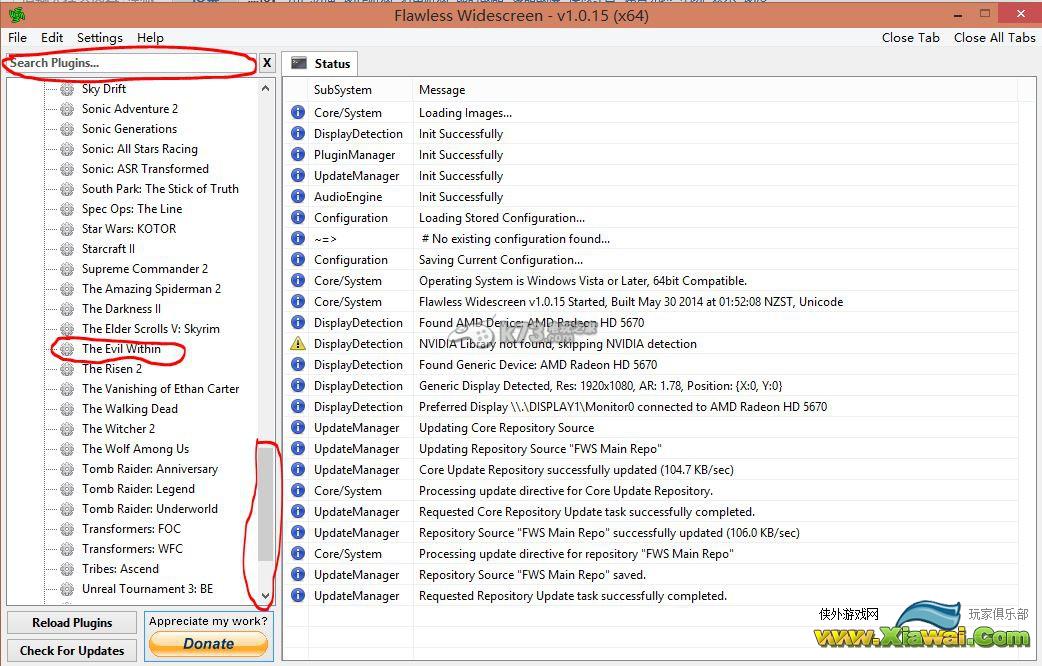Click the warning icon on the NVIDIA Library row
Viewport: 1042px width, 666px height.
(x=298, y=344)
